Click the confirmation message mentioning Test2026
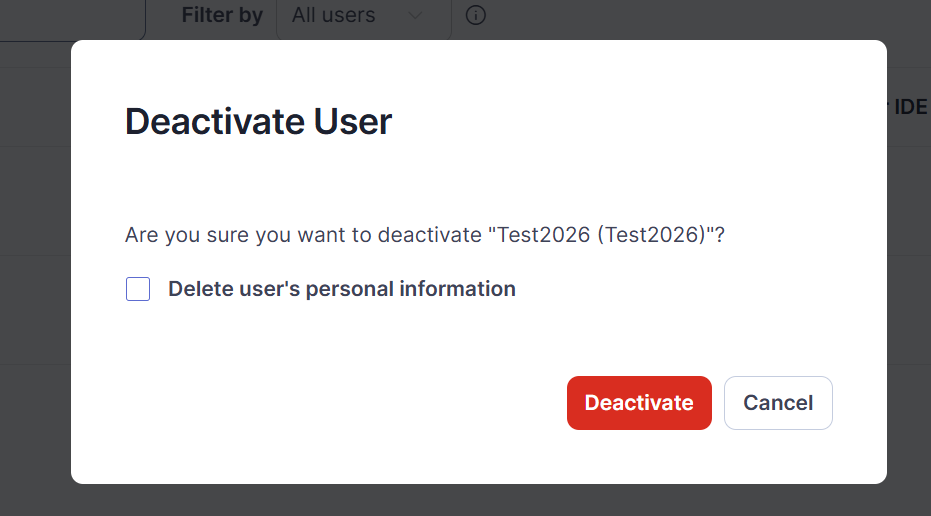The image size is (931, 516). [x=425, y=235]
